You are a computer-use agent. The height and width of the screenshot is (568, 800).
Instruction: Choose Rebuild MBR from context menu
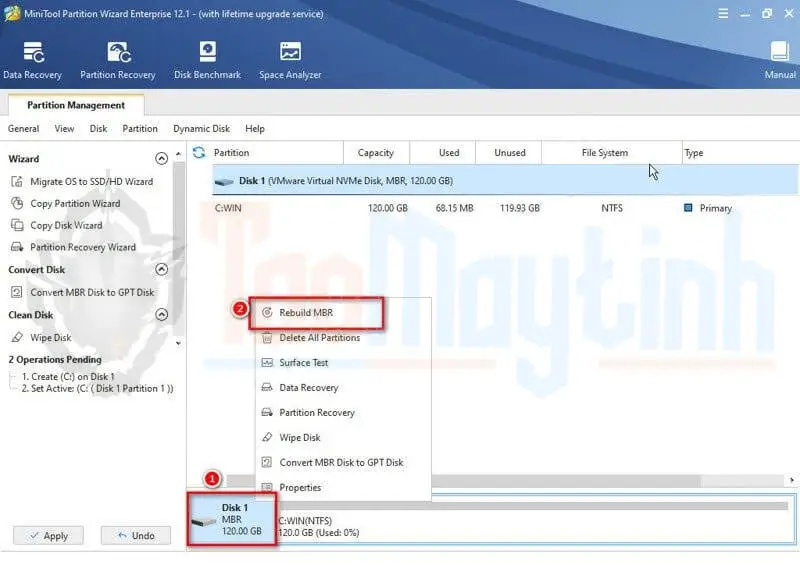click(306, 313)
